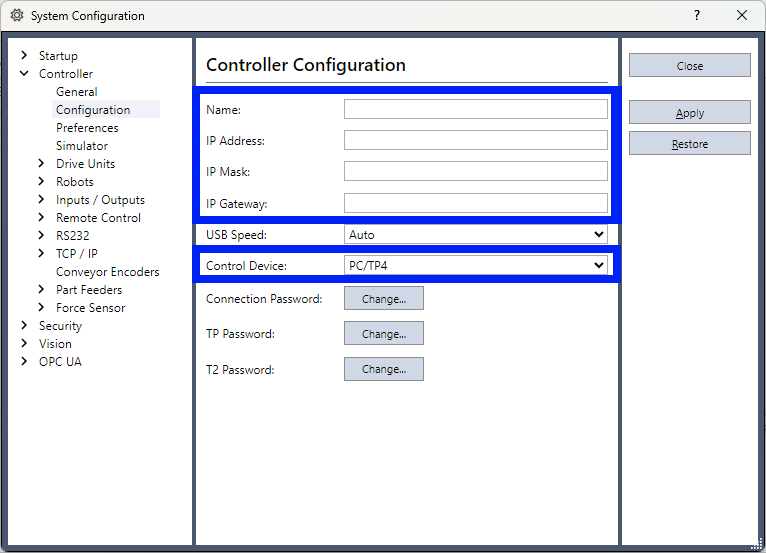The image size is (766, 553).
Task: Close the dialog with the X button
Action: [x=742, y=16]
